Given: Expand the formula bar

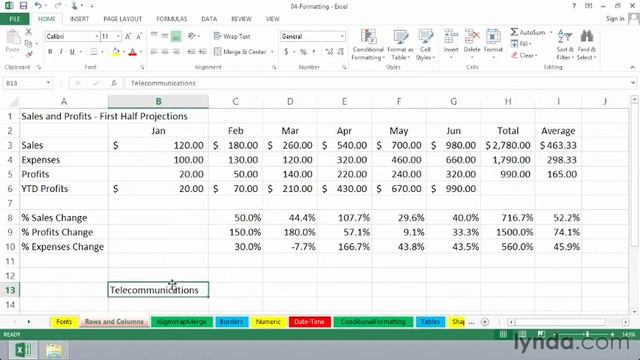Looking at the screenshot, I should coord(633,83).
